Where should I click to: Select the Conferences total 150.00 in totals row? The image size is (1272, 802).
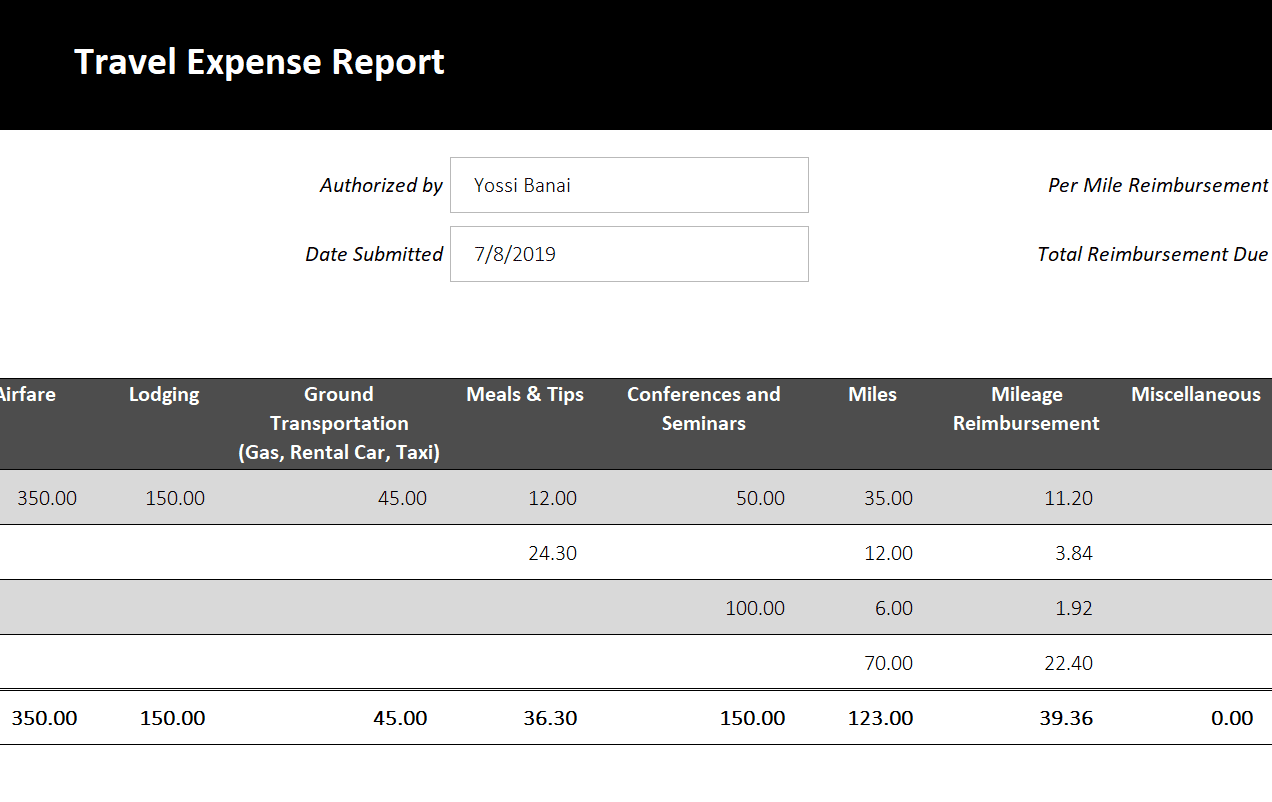(753, 718)
